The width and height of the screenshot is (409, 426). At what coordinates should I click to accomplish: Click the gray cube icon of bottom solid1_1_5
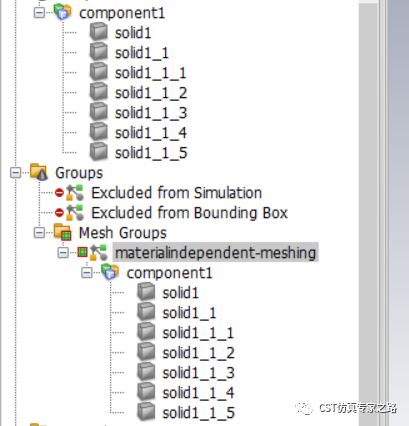coord(146,412)
